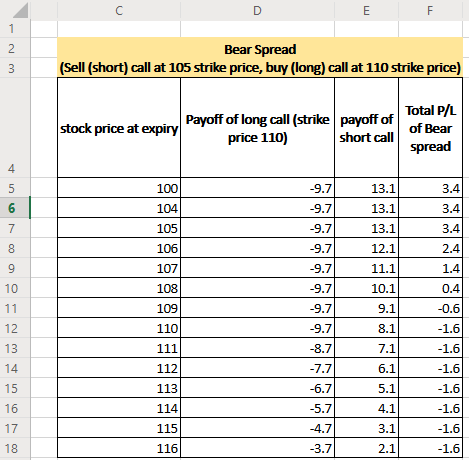Viewport: 469px width, 460px height.
Task: Select stock price cell 111
Action: coord(119,348)
